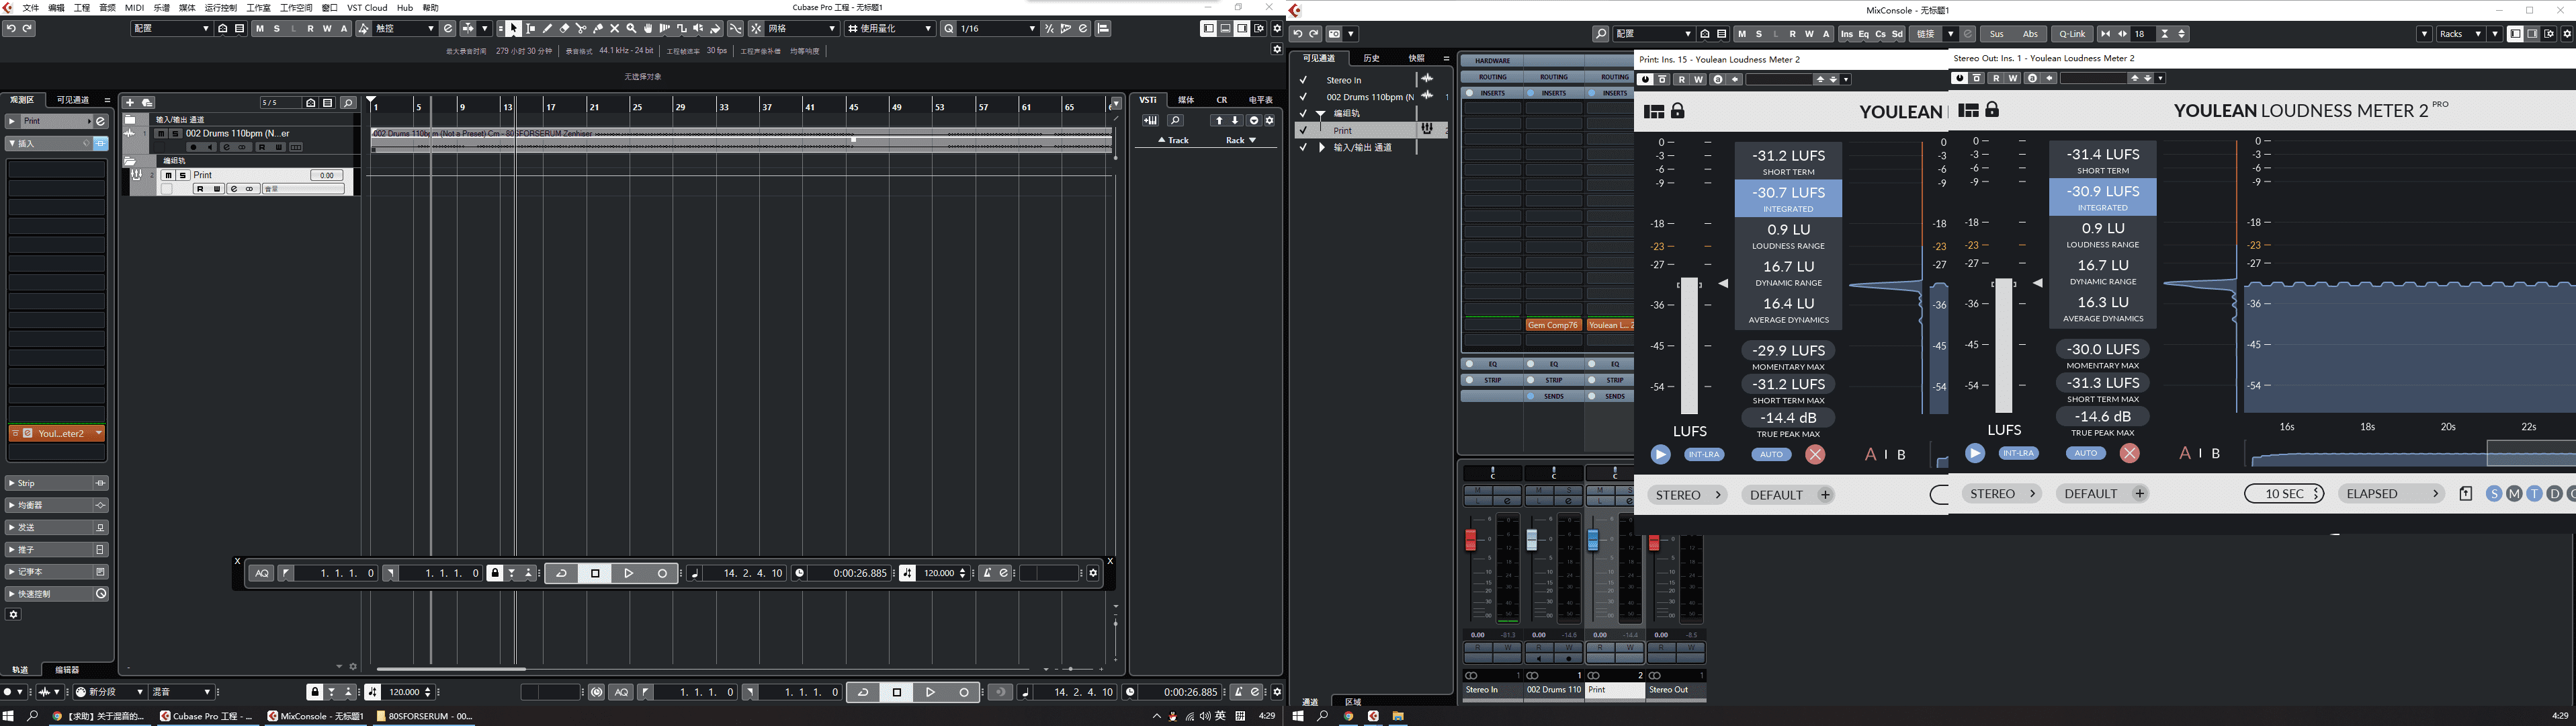Image resolution: width=2576 pixels, height=726 pixels.
Task: Toggle Print channel visibility checkmark in MixConsole
Action: (x=1303, y=131)
